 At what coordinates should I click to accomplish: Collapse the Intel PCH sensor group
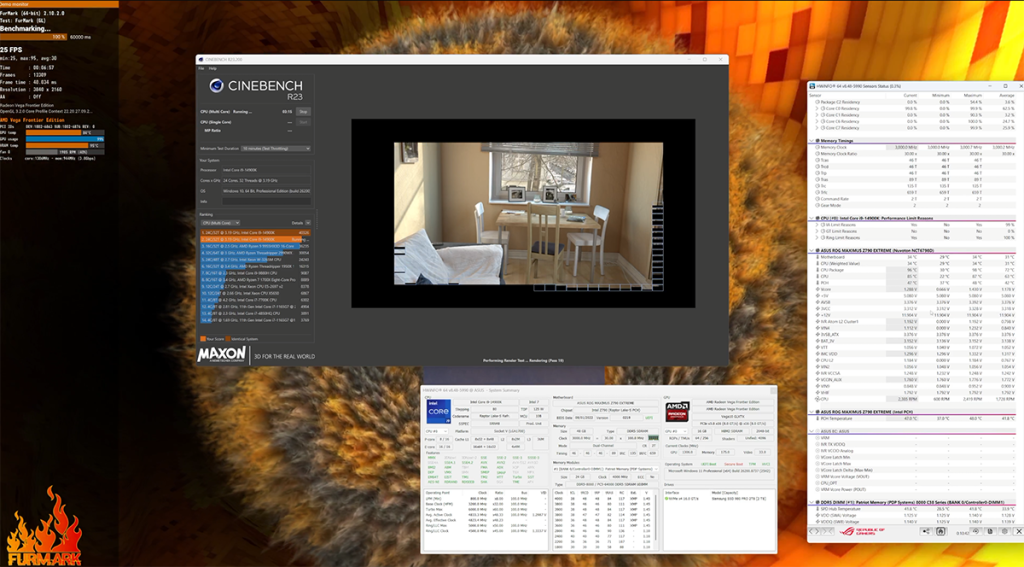(x=812, y=412)
